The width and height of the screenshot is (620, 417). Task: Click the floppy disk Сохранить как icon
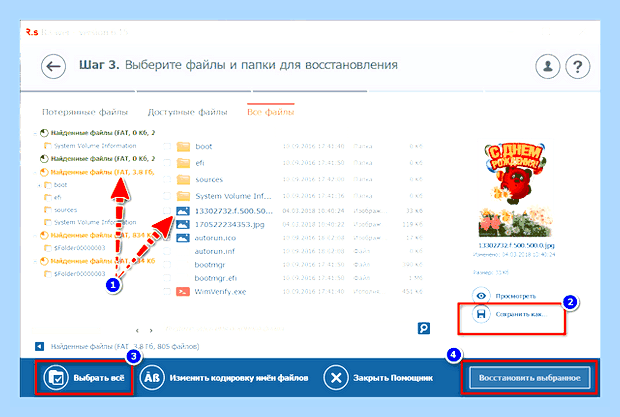481,314
